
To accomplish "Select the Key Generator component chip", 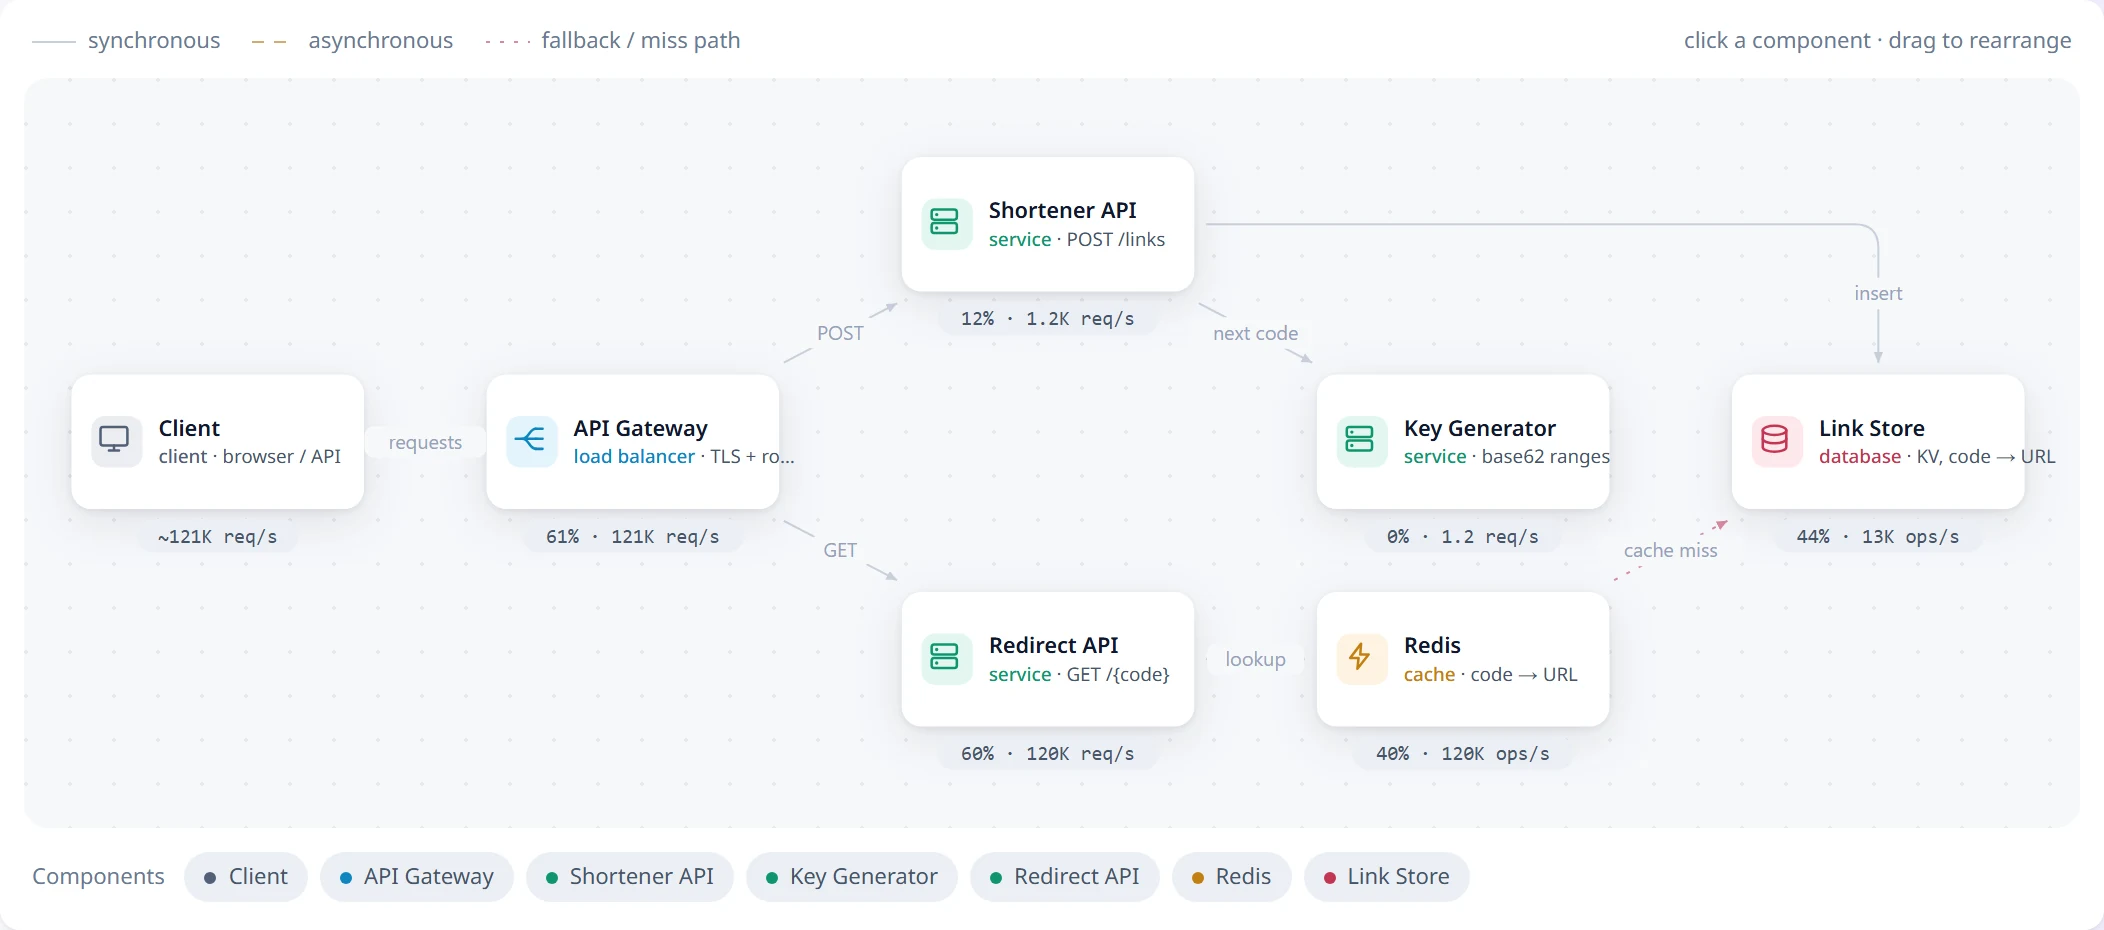I will coord(852,877).
